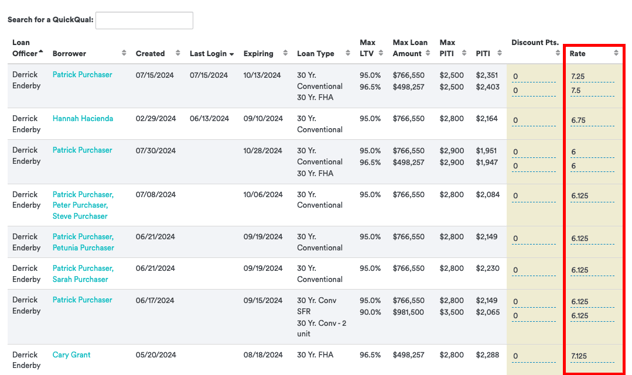This screenshot has height=375, width=632.
Task: Sort by Discount Pts. column arrows
Action: click(558, 53)
